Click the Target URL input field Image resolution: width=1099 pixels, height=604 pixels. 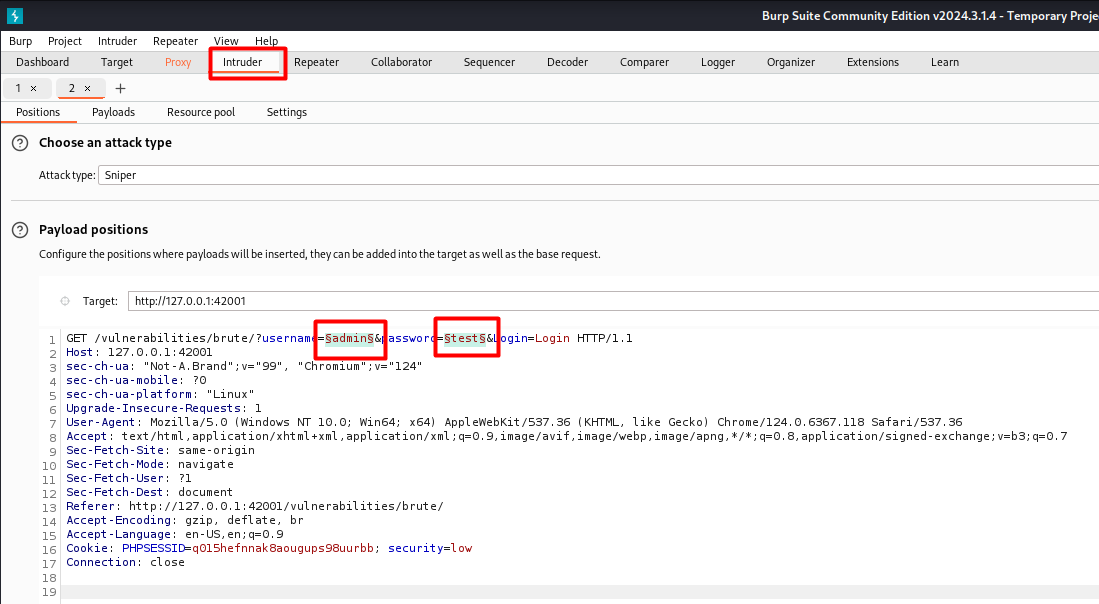click(x=600, y=301)
